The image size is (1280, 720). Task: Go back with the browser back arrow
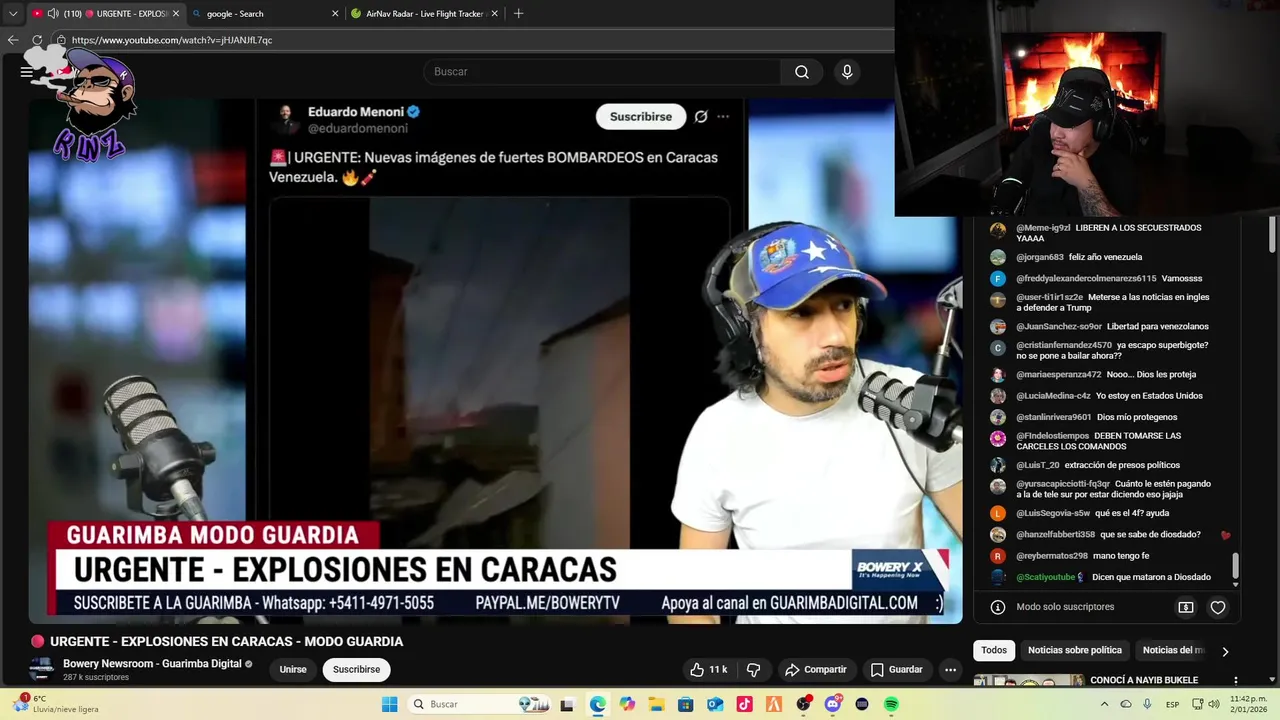13,40
